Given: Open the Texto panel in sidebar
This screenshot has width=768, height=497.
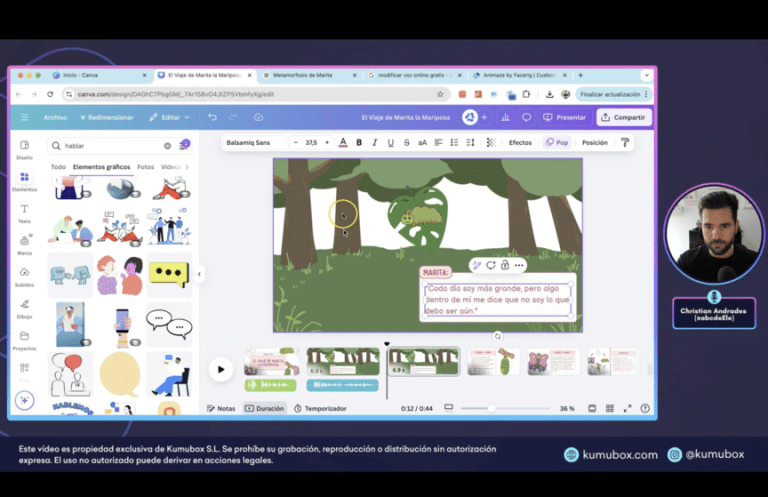Looking at the screenshot, I should [24, 212].
